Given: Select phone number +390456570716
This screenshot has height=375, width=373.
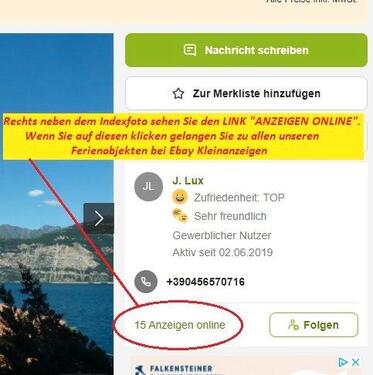Looking at the screenshot, I should (206, 282).
